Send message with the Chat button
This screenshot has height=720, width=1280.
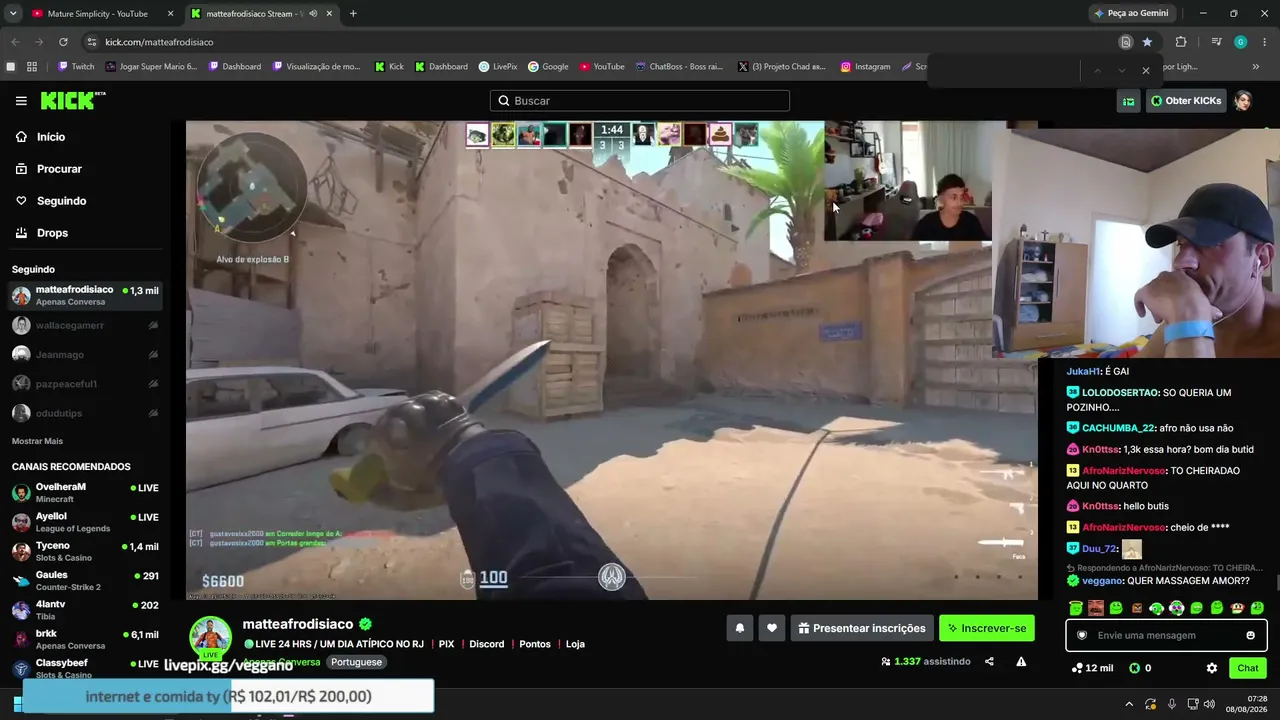pyautogui.click(x=1248, y=668)
